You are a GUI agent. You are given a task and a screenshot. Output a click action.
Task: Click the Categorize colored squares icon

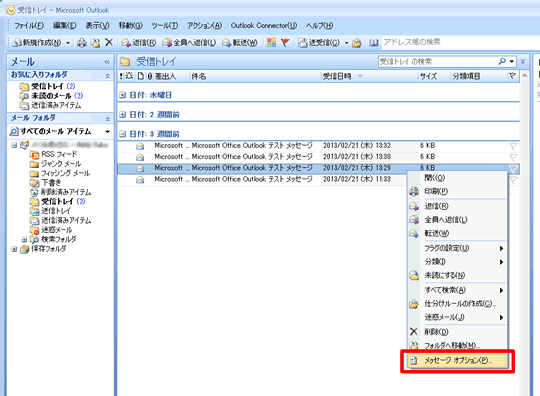click(x=271, y=43)
